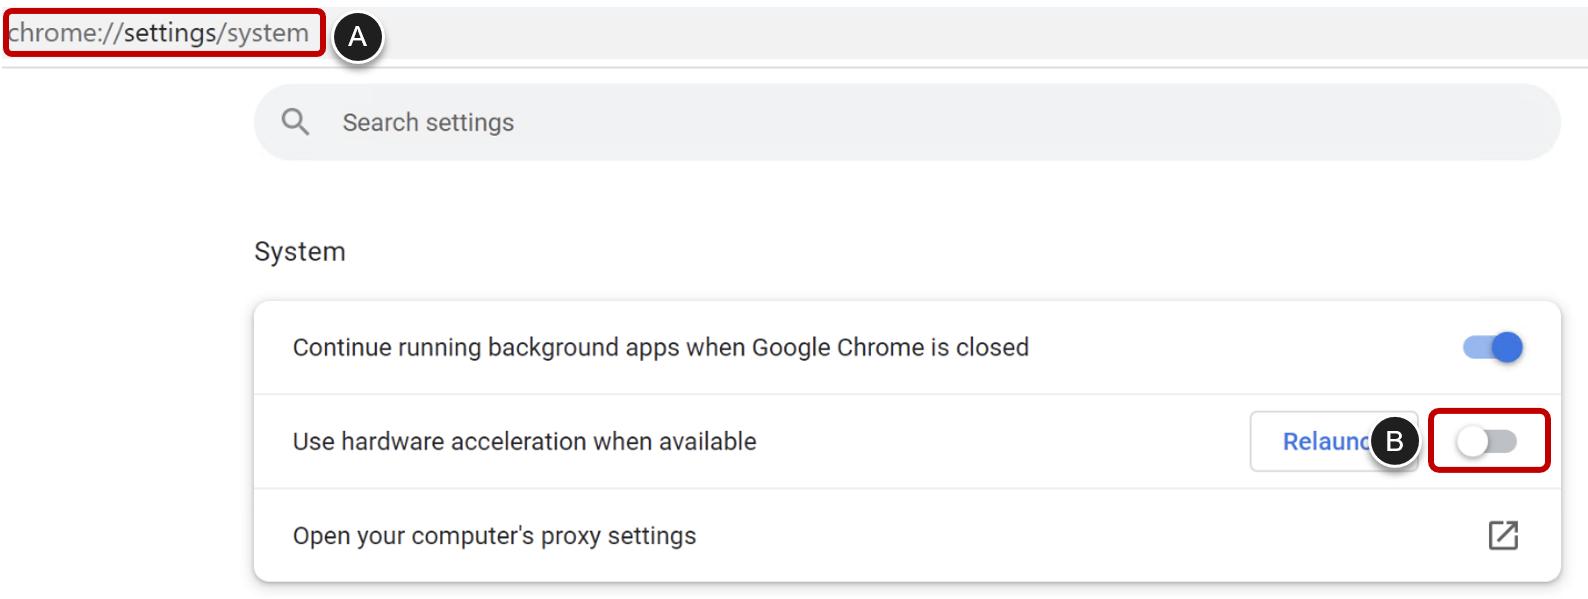This screenshot has width=1588, height=599.
Task: Click the chrome://settings/system address bar text
Action: tap(160, 33)
